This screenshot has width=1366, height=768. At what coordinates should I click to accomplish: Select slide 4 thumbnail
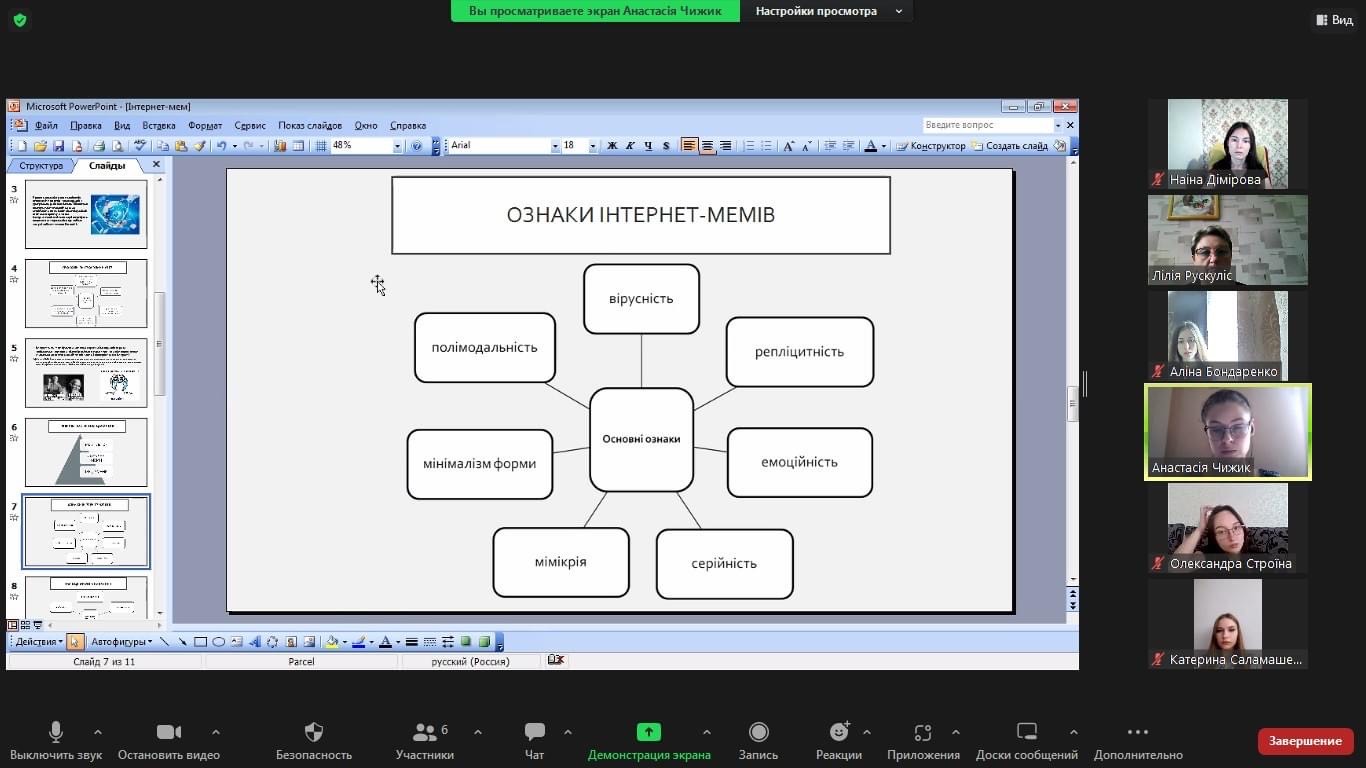pos(86,293)
